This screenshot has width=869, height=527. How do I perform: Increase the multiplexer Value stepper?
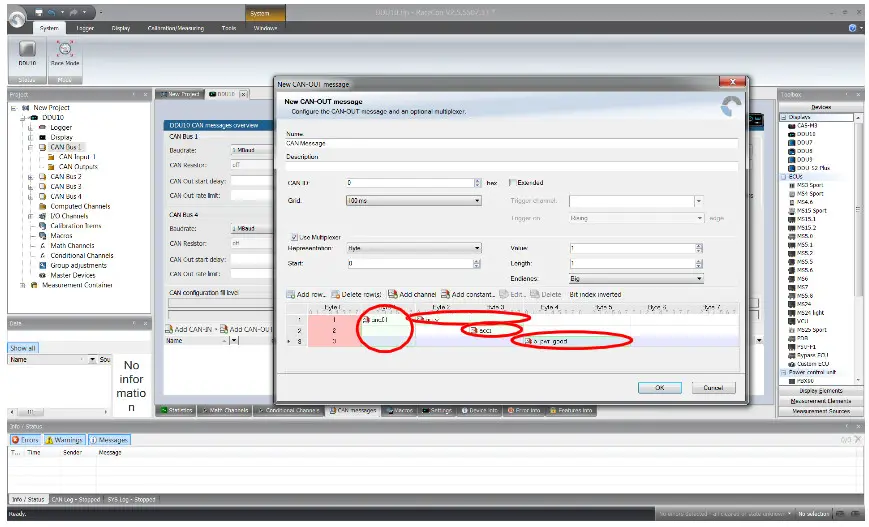coord(699,246)
